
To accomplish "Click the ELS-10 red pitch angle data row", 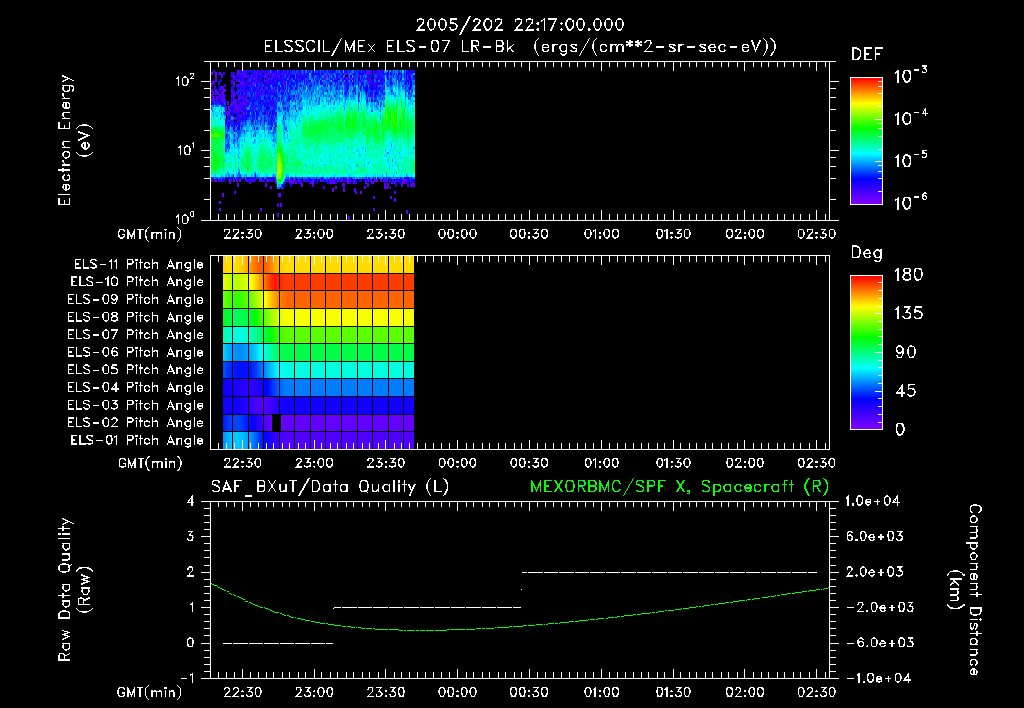I will 319,282.
